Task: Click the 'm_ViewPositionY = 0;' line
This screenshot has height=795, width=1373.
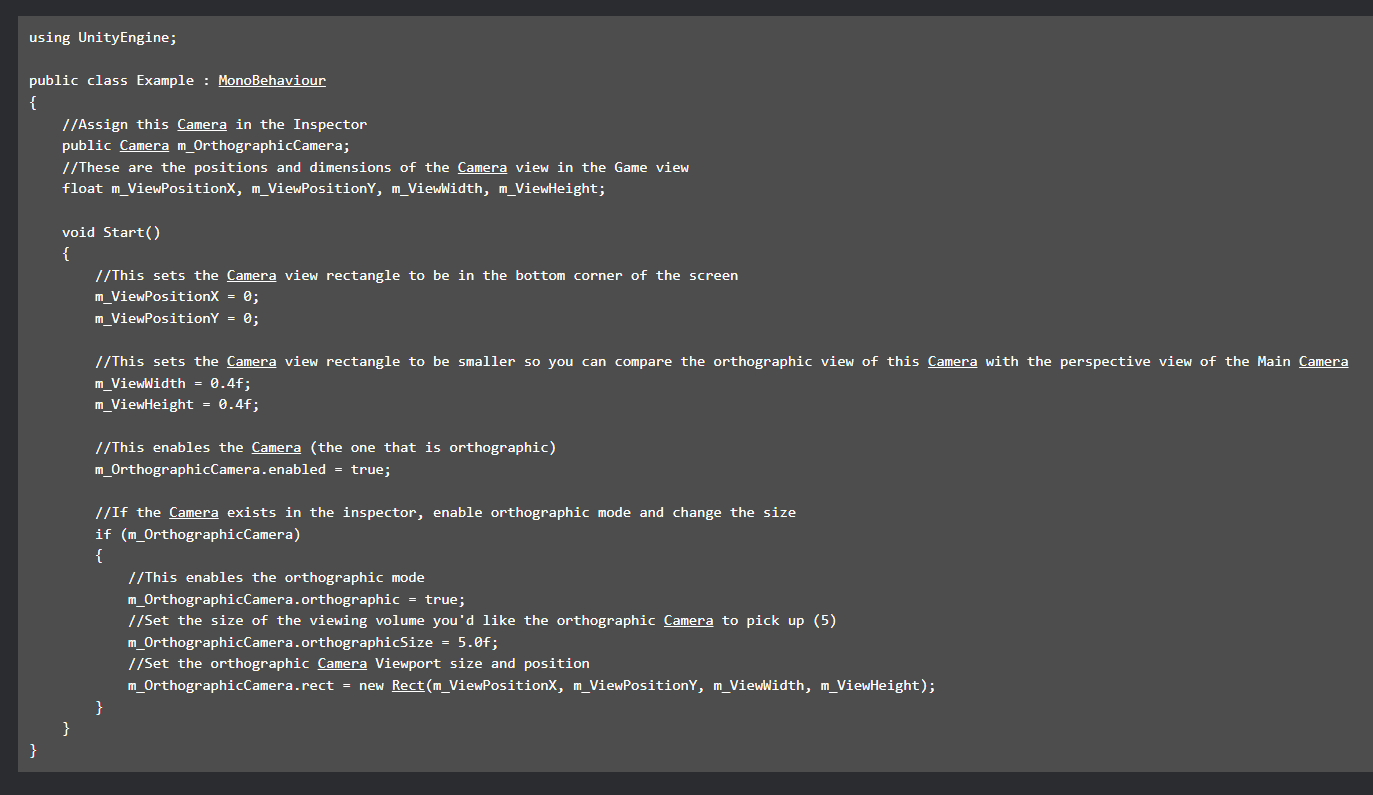Action: point(177,318)
